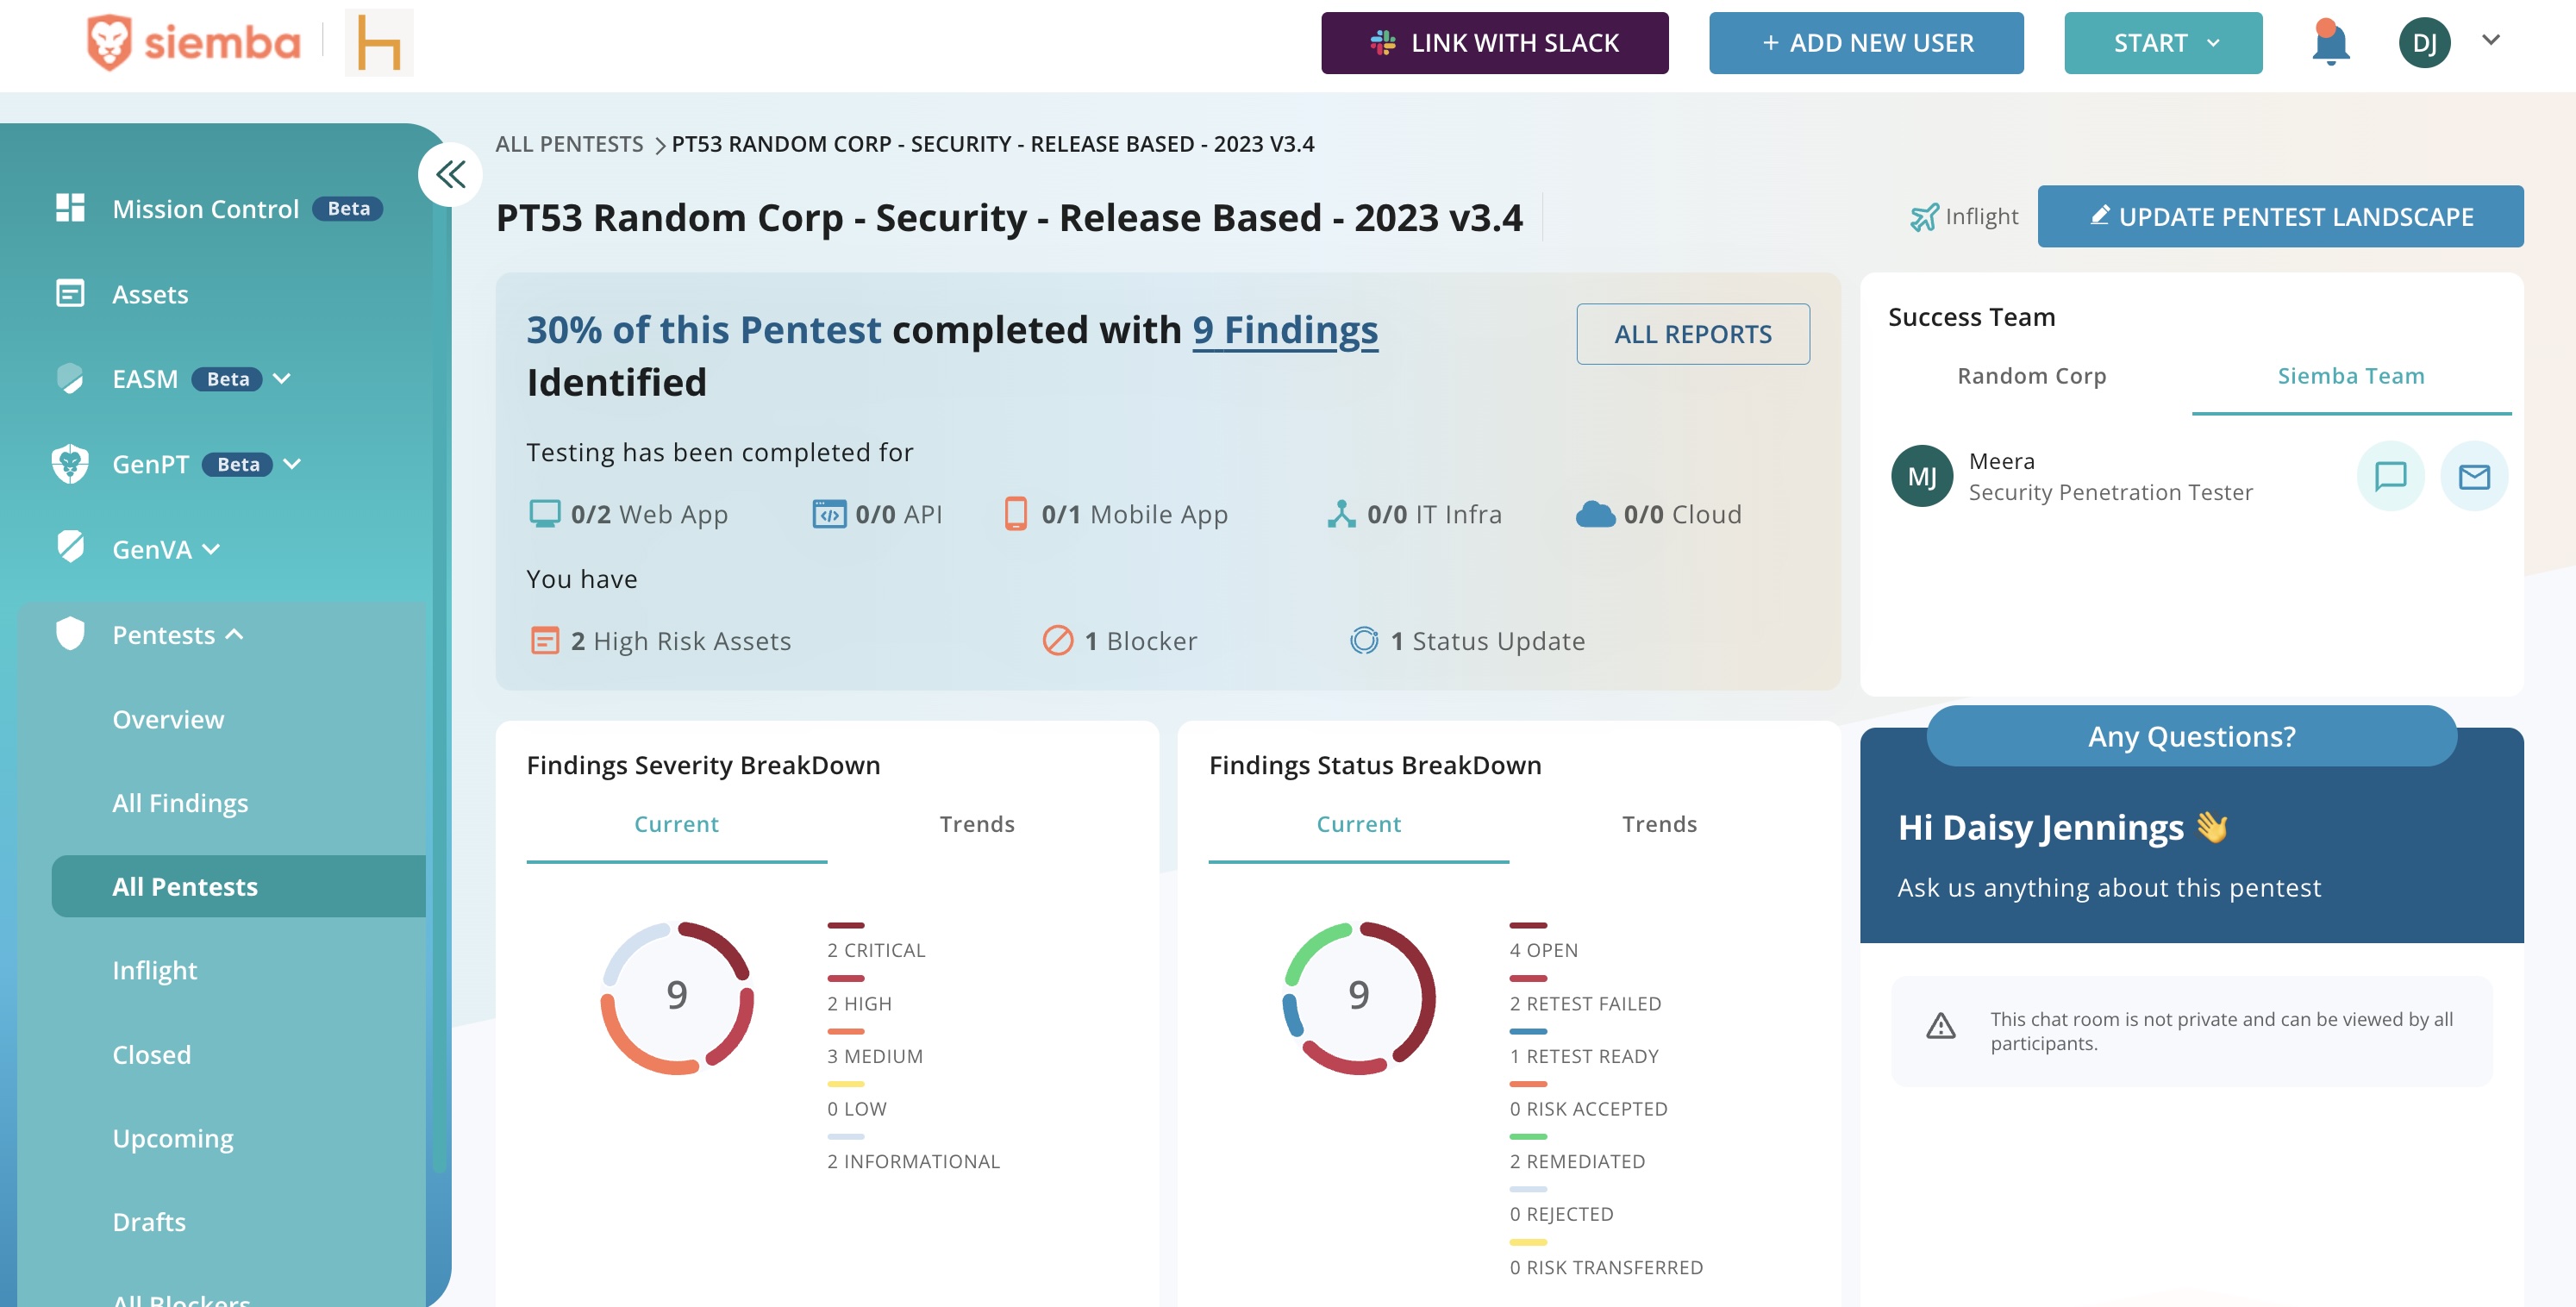The width and height of the screenshot is (2576, 1307).
Task: Click the DJ user avatar
Action: (x=2424, y=43)
